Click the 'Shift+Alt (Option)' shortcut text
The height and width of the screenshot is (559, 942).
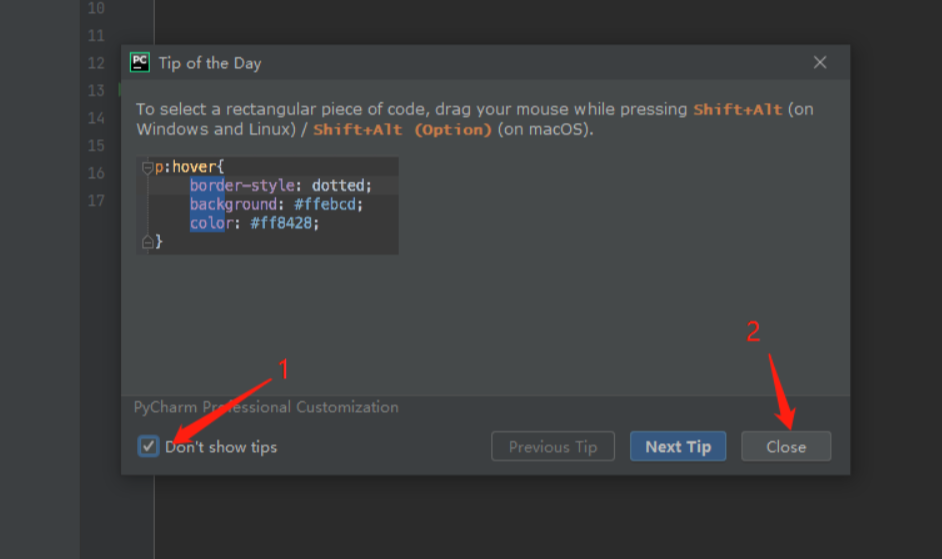403,129
